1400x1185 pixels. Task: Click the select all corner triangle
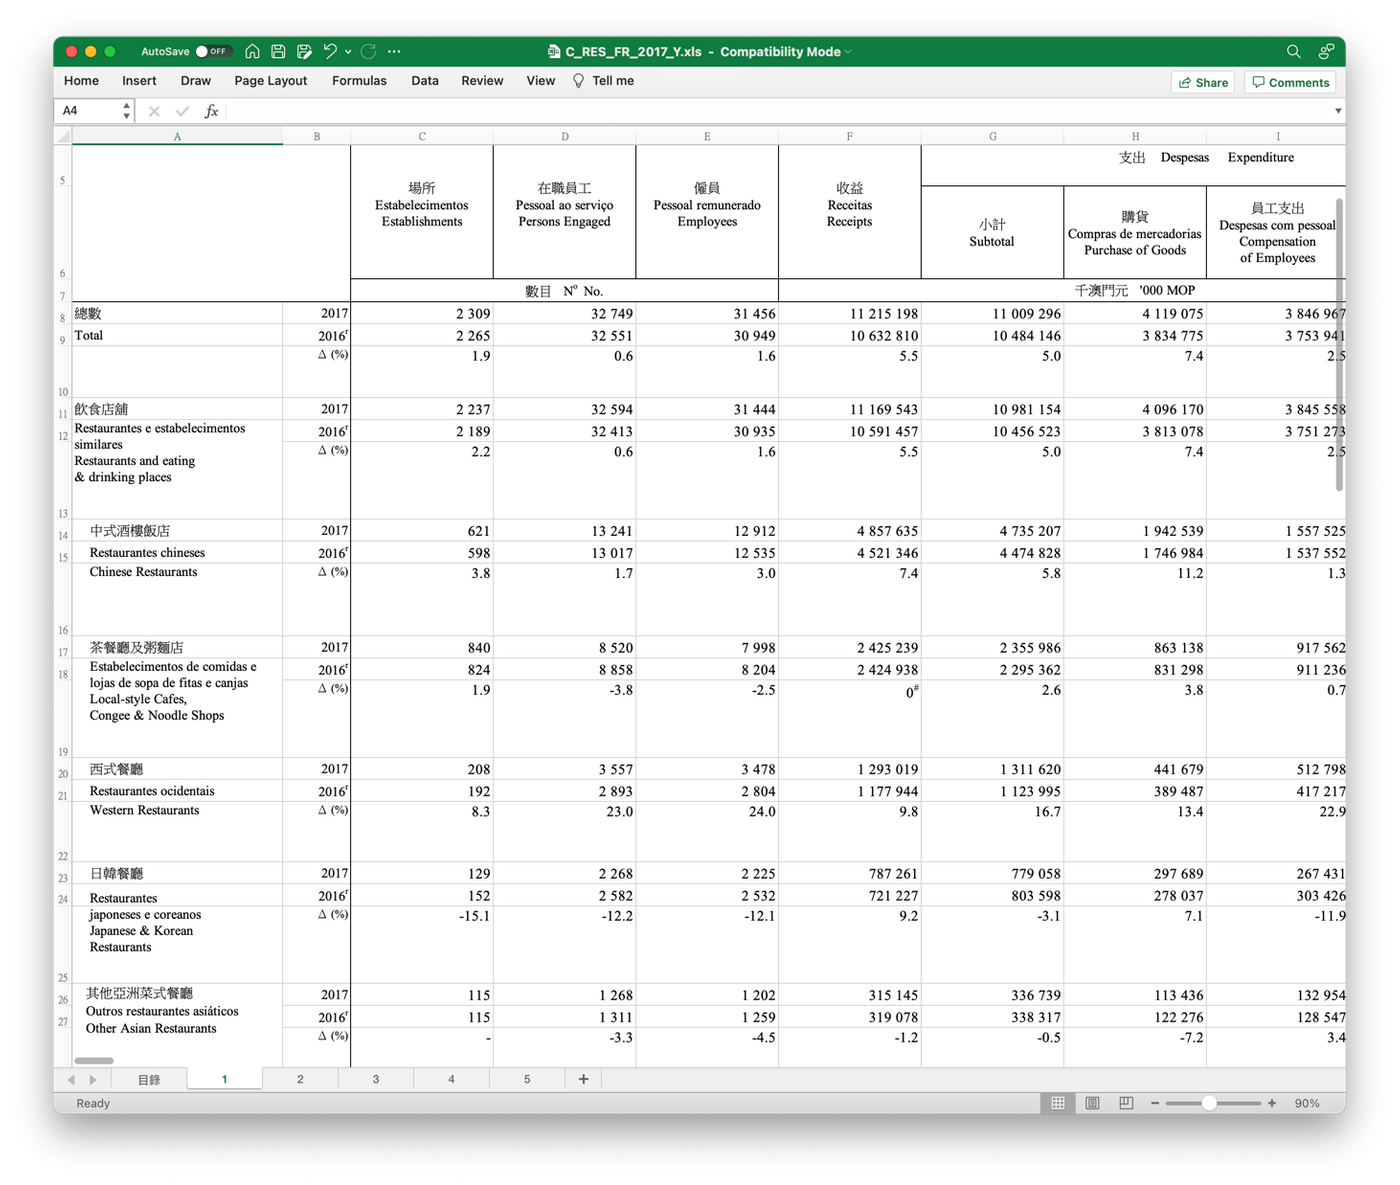63,136
